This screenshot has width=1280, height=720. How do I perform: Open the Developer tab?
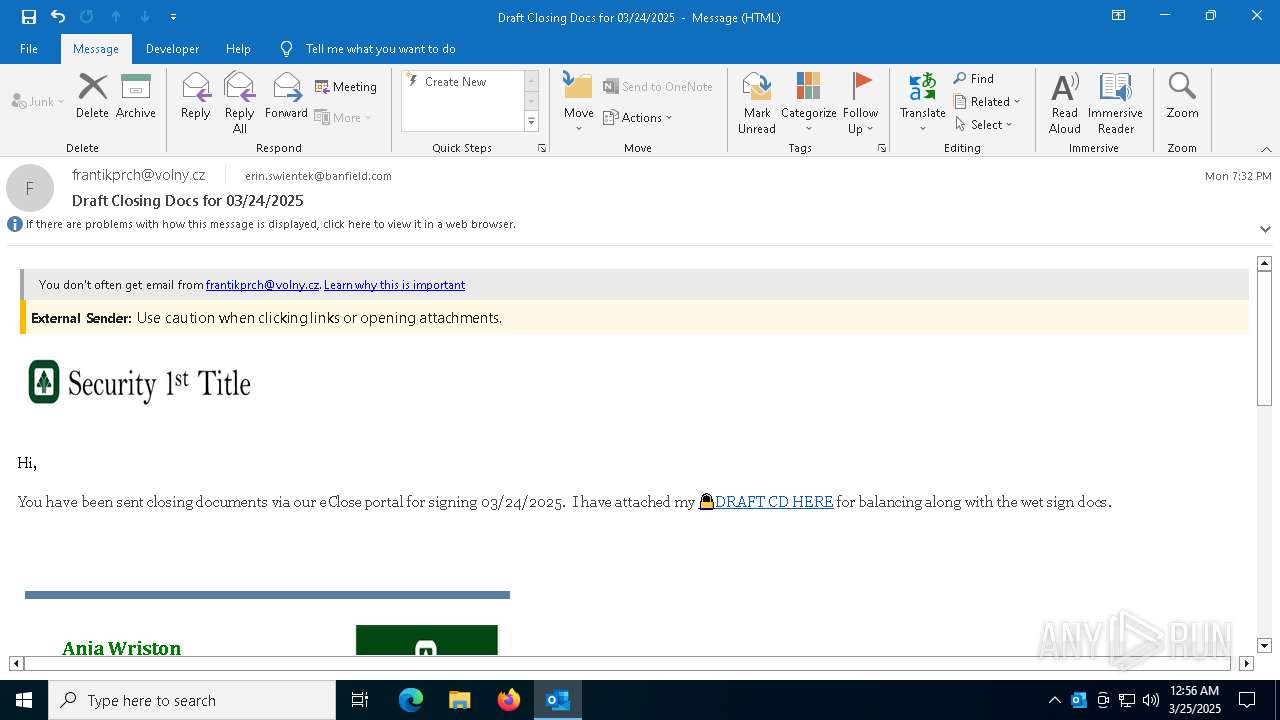coord(172,49)
